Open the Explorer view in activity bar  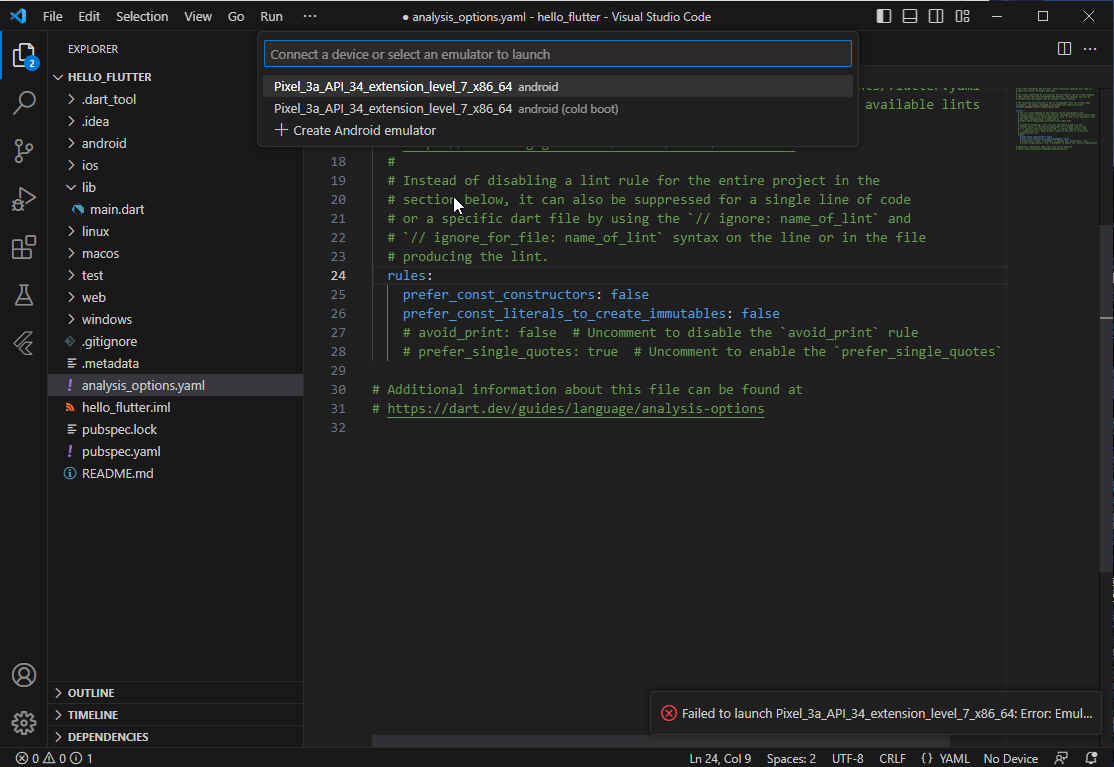pyautogui.click(x=23, y=56)
